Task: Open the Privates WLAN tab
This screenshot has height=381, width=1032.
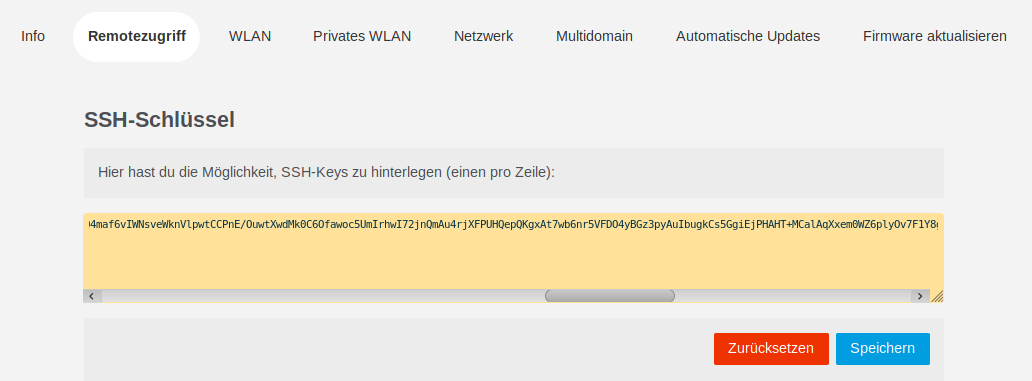Action: [362, 36]
